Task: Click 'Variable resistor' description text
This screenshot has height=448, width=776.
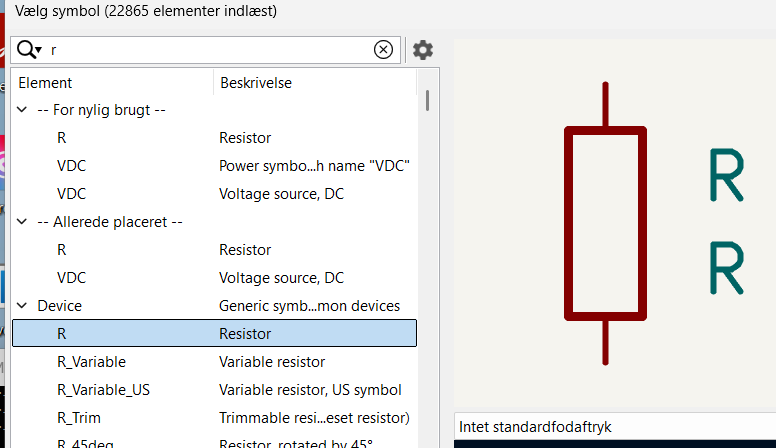Action: (272, 362)
